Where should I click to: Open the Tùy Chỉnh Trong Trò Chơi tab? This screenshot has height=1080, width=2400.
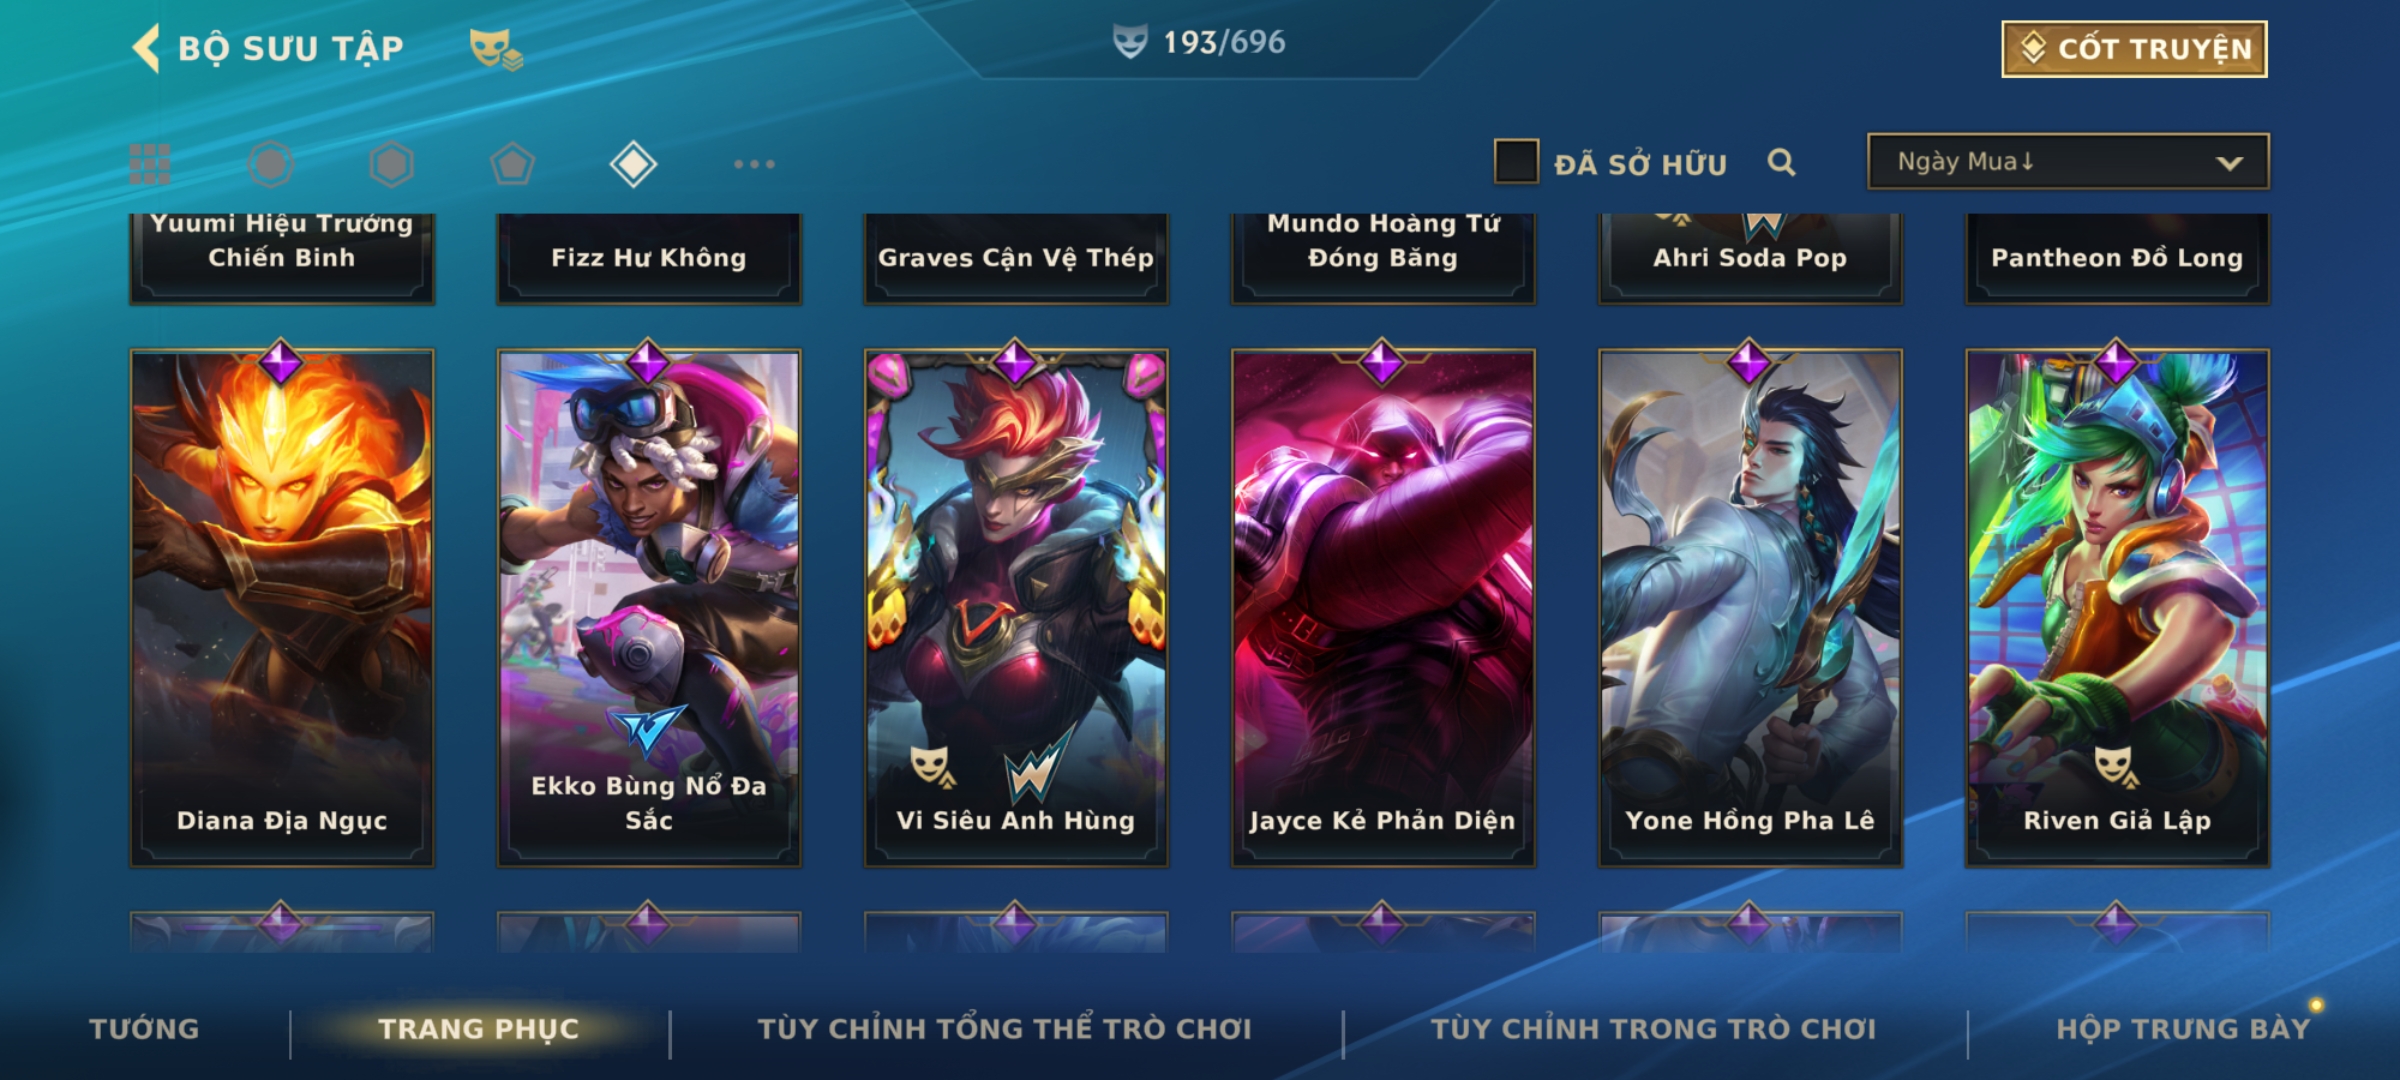[1654, 1029]
